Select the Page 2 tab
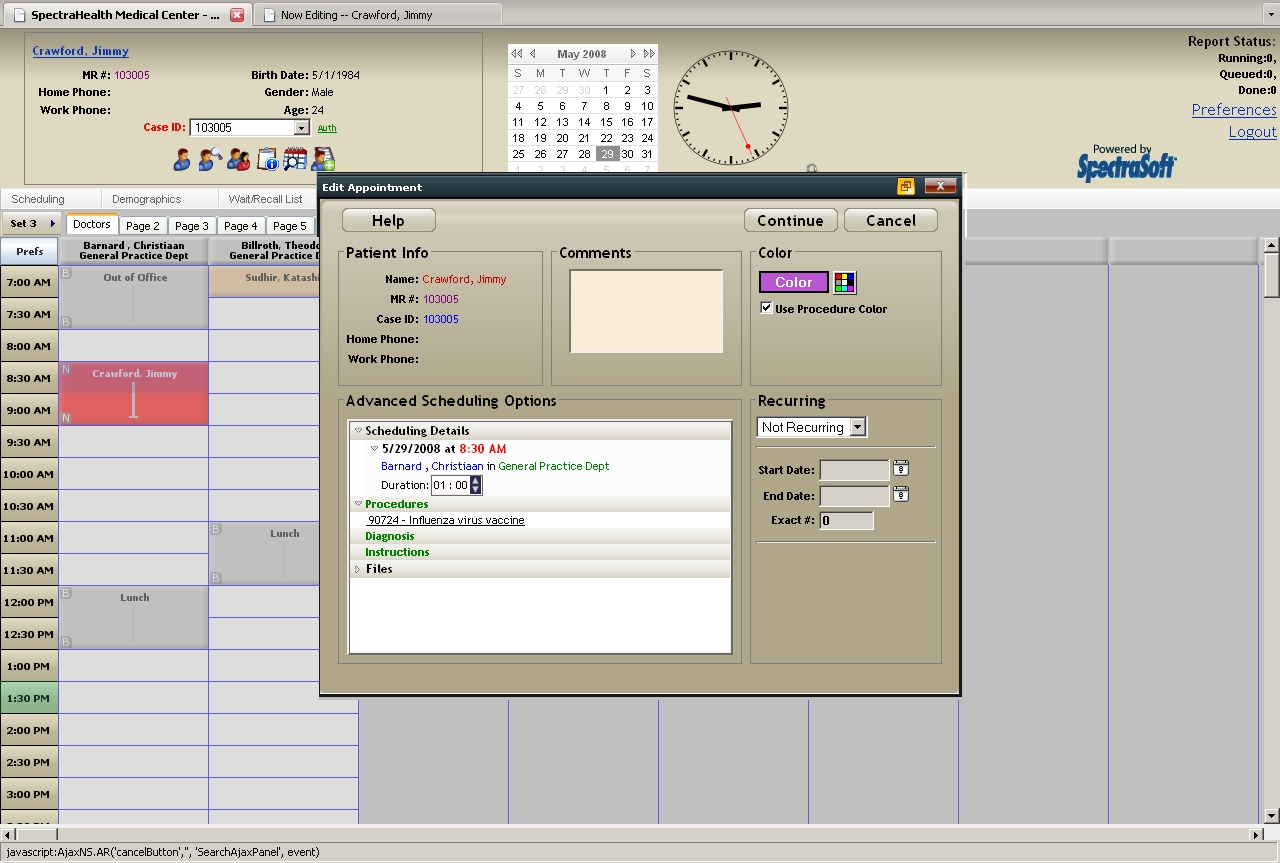This screenshot has width=1280, height=863. click(142, 225)
